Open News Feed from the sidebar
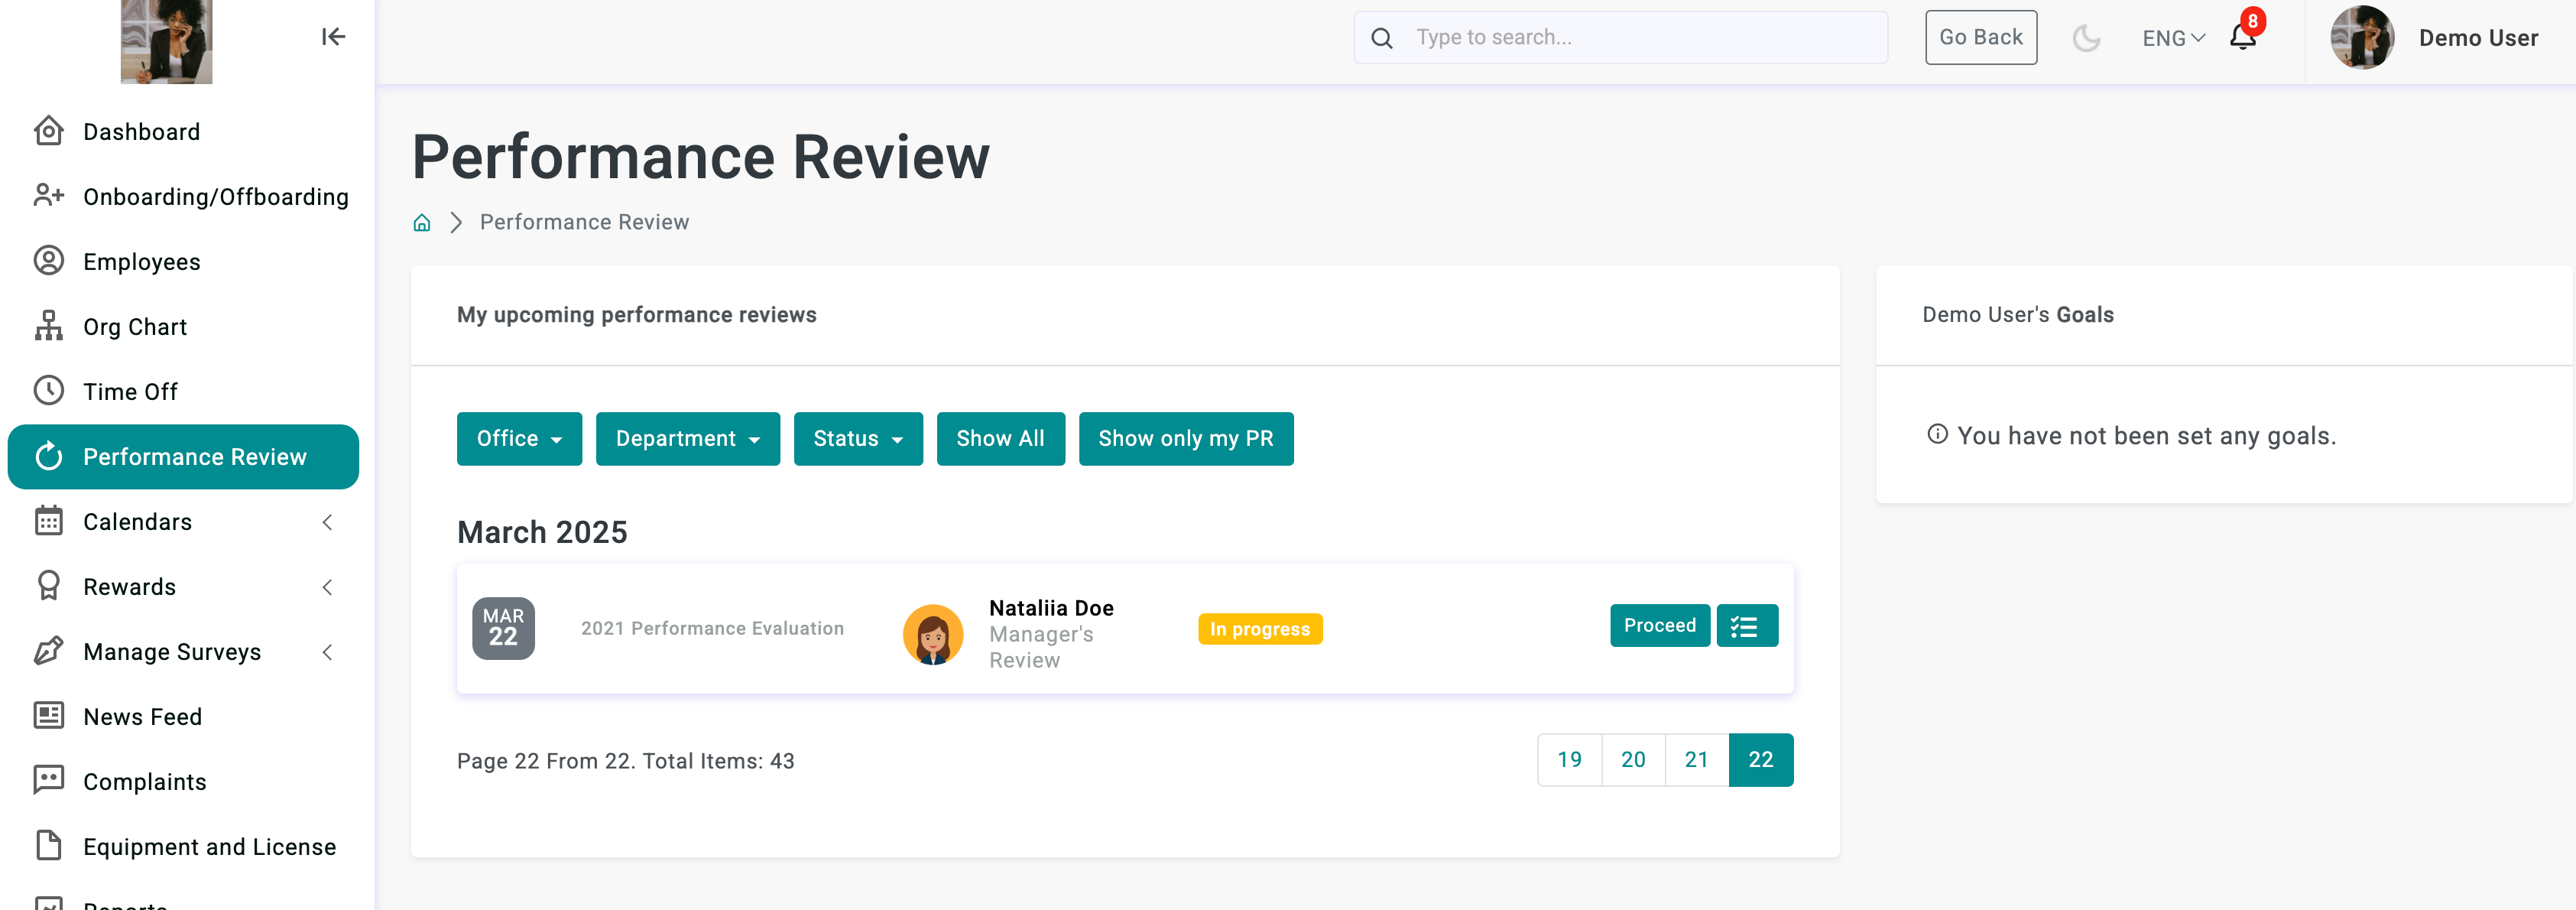 (183, 717)
